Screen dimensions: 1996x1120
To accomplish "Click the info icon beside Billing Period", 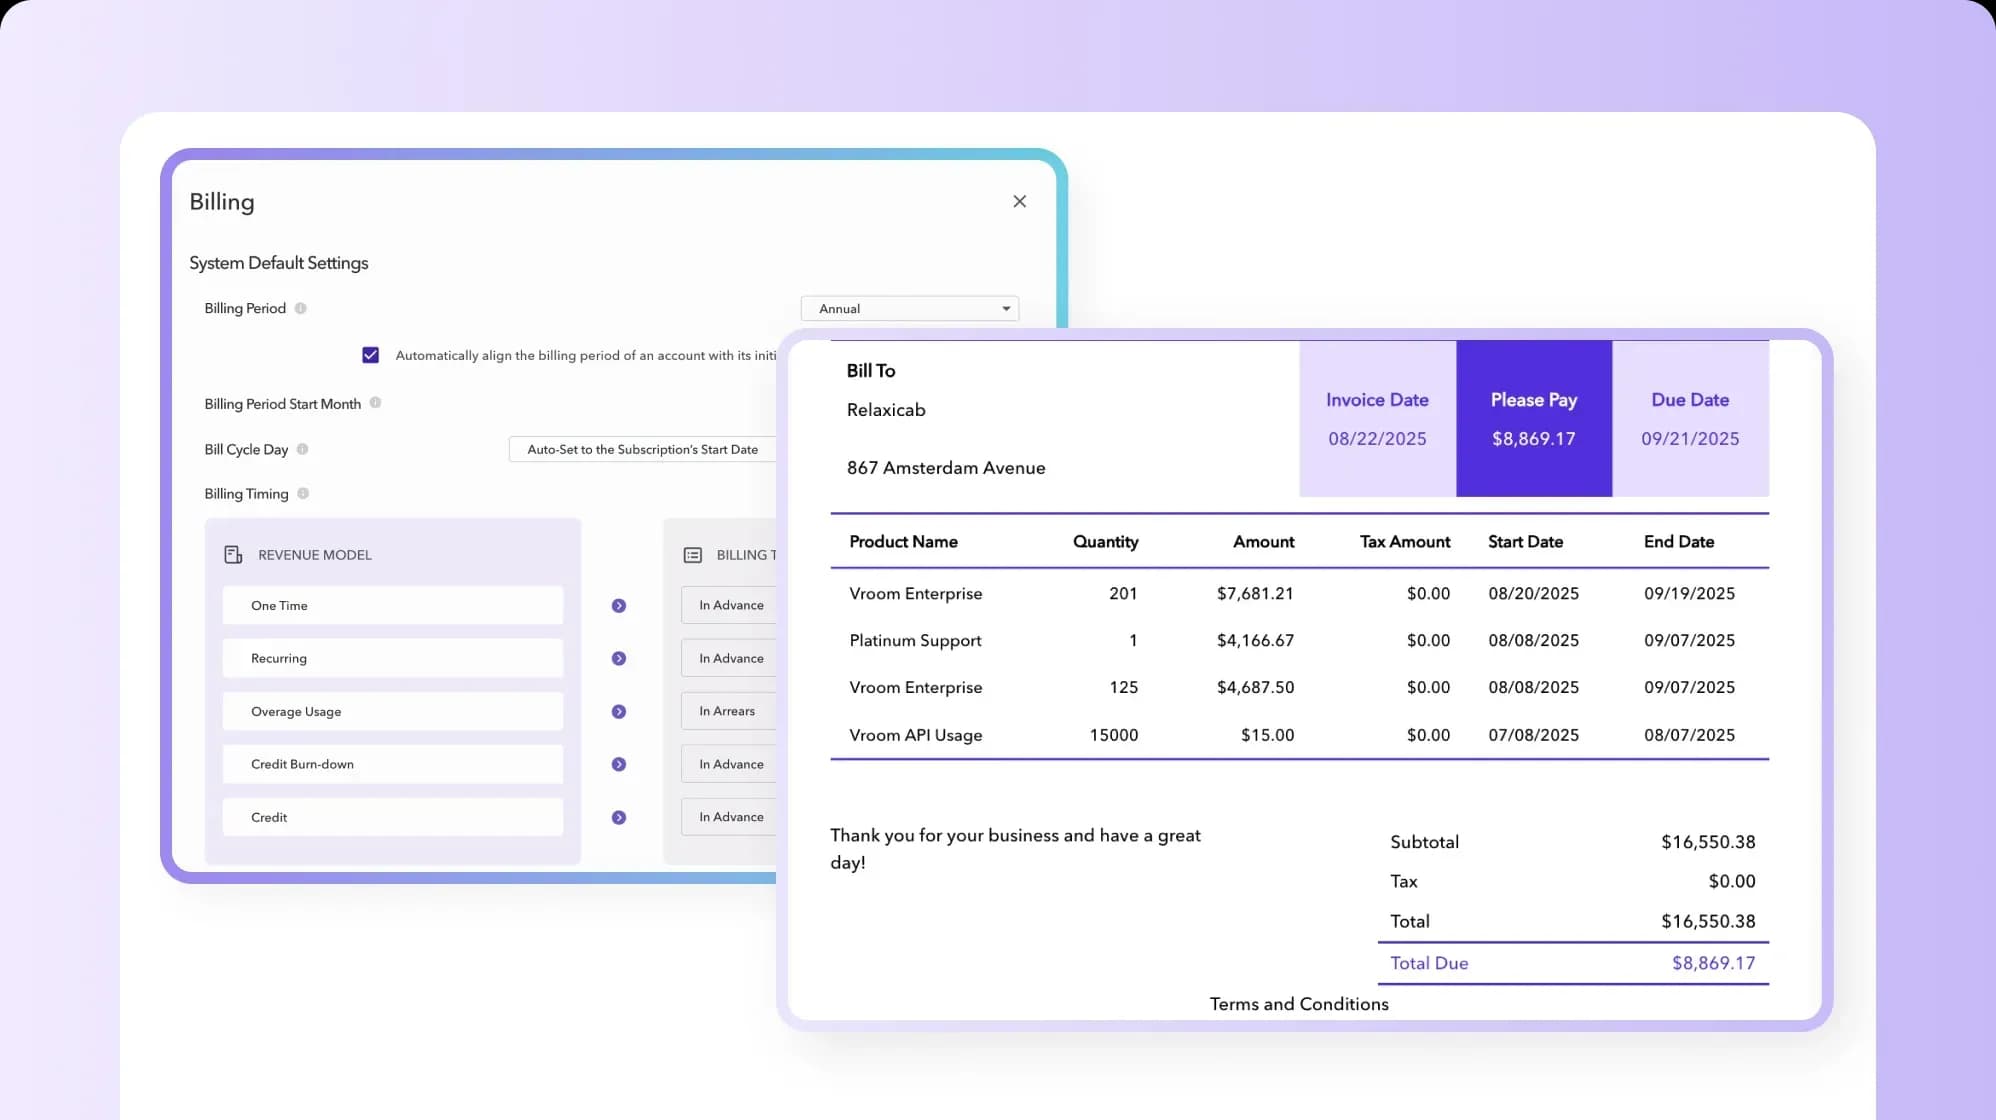I will point(300,308).
